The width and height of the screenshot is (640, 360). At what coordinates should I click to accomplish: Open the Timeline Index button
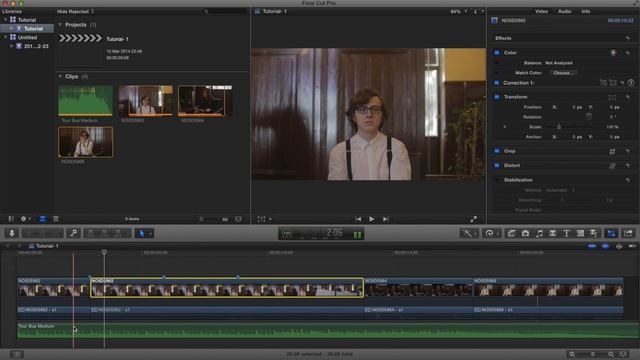[17, 354]
